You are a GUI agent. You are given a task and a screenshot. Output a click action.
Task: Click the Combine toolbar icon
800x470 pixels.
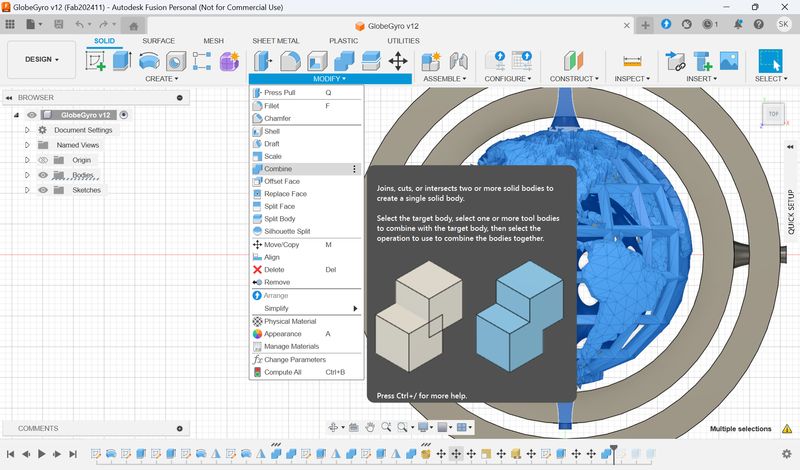click(344, 61)
